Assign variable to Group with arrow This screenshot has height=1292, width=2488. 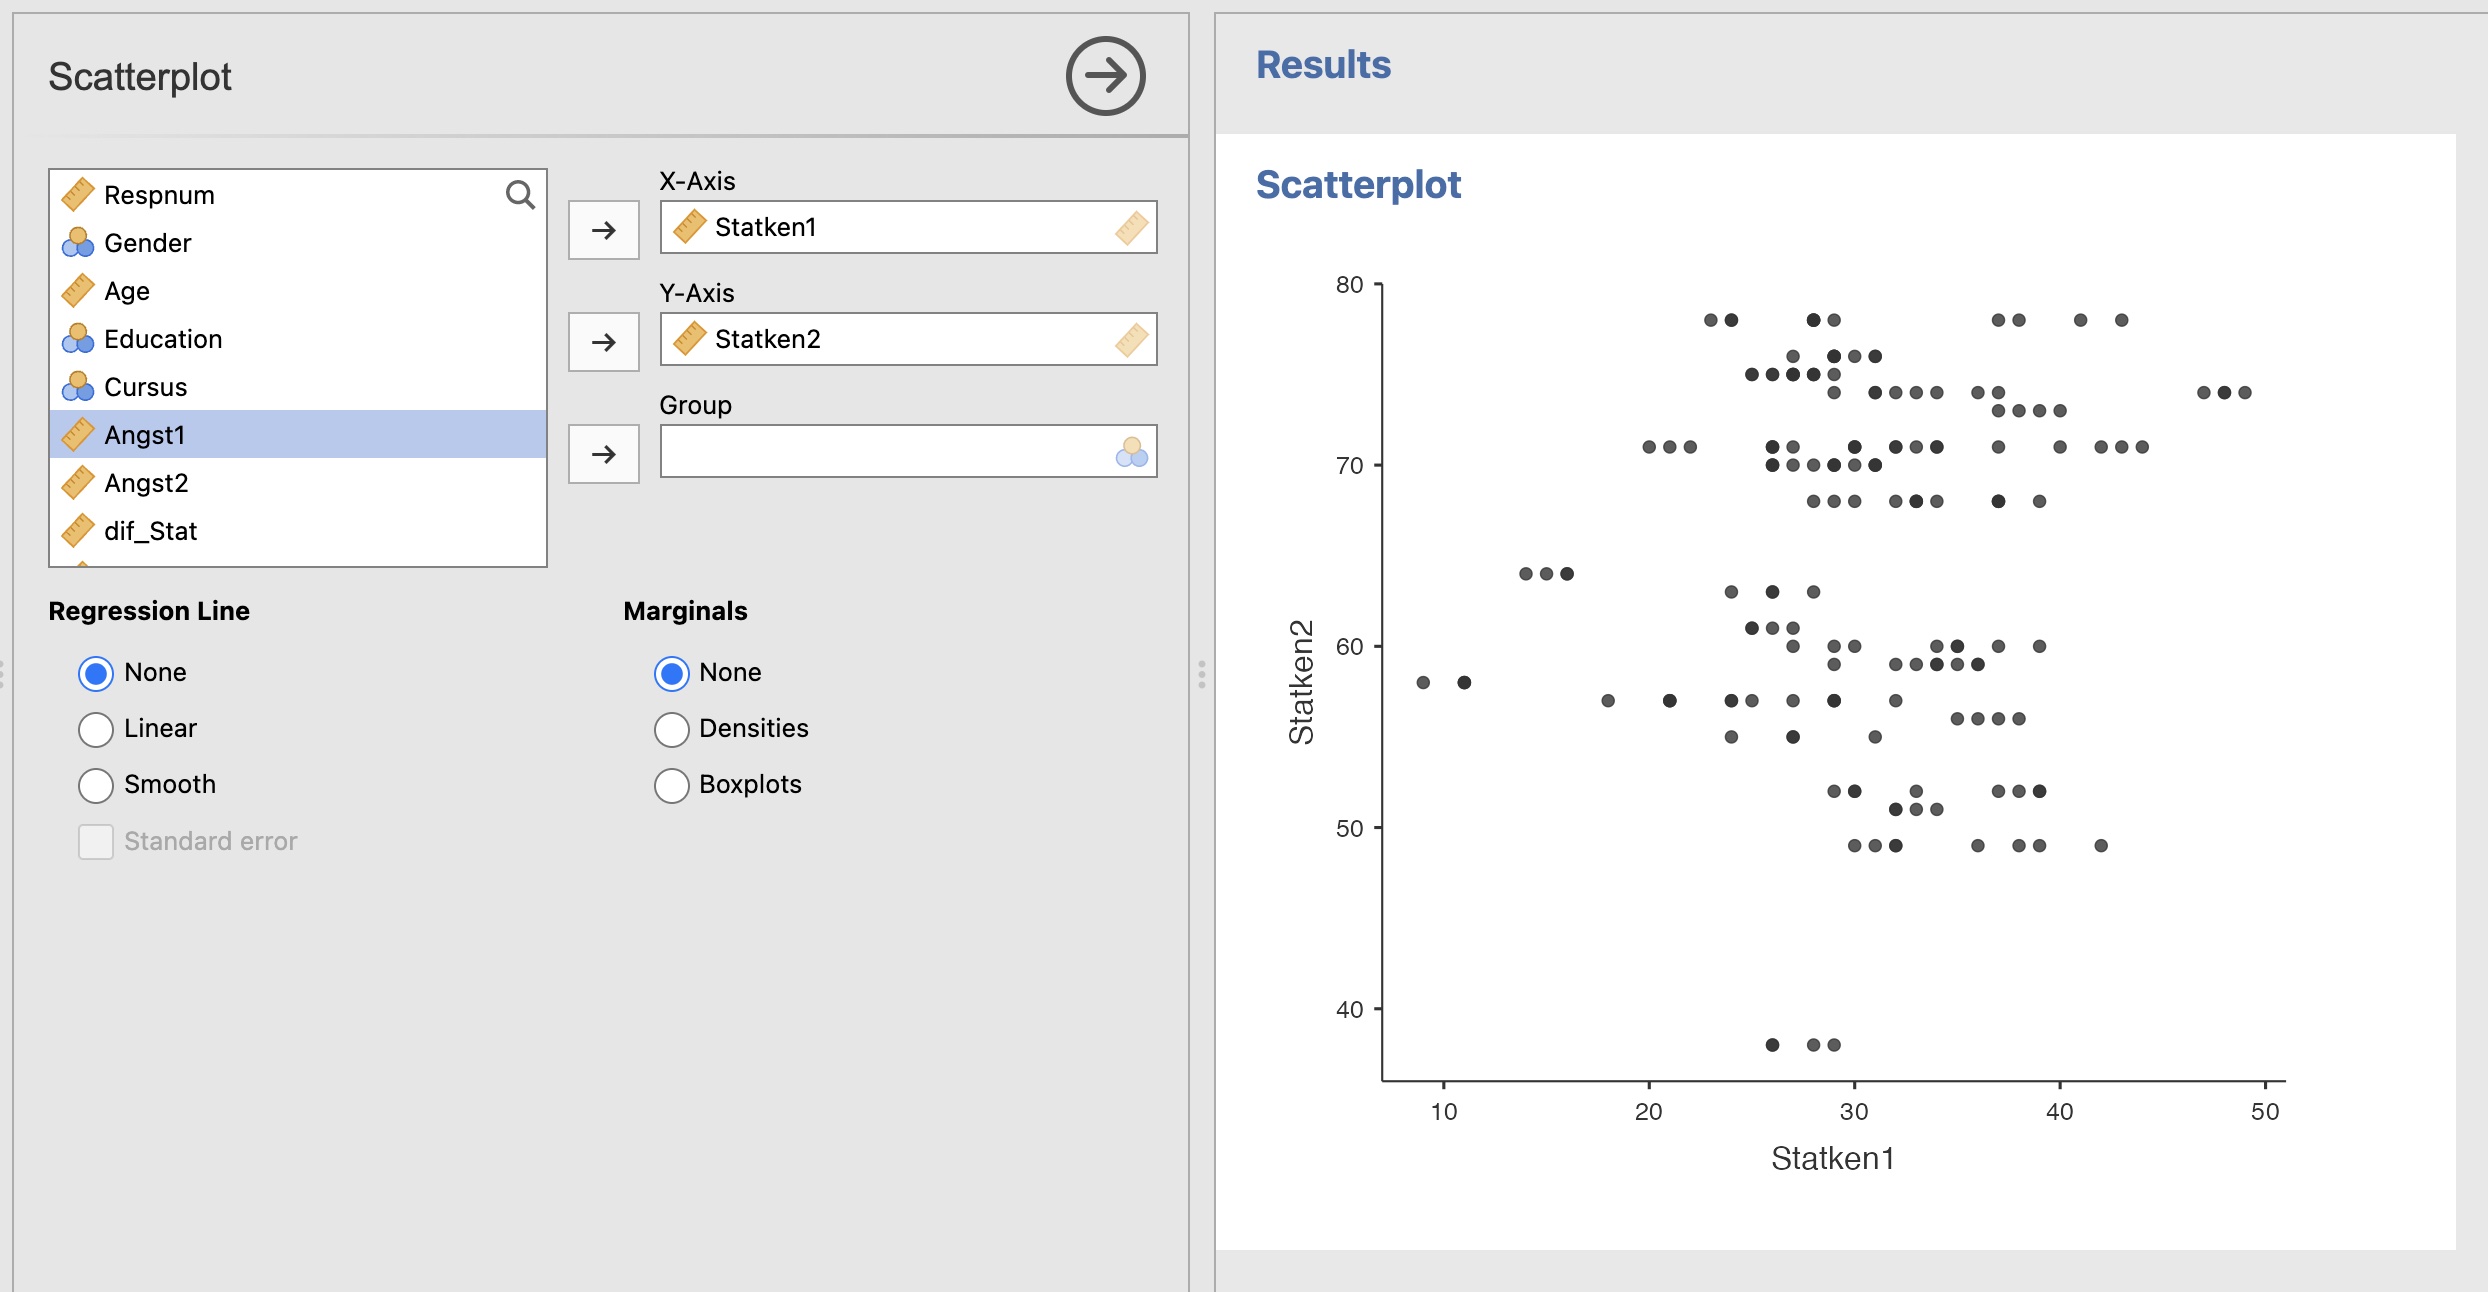(x=604, y=454)
